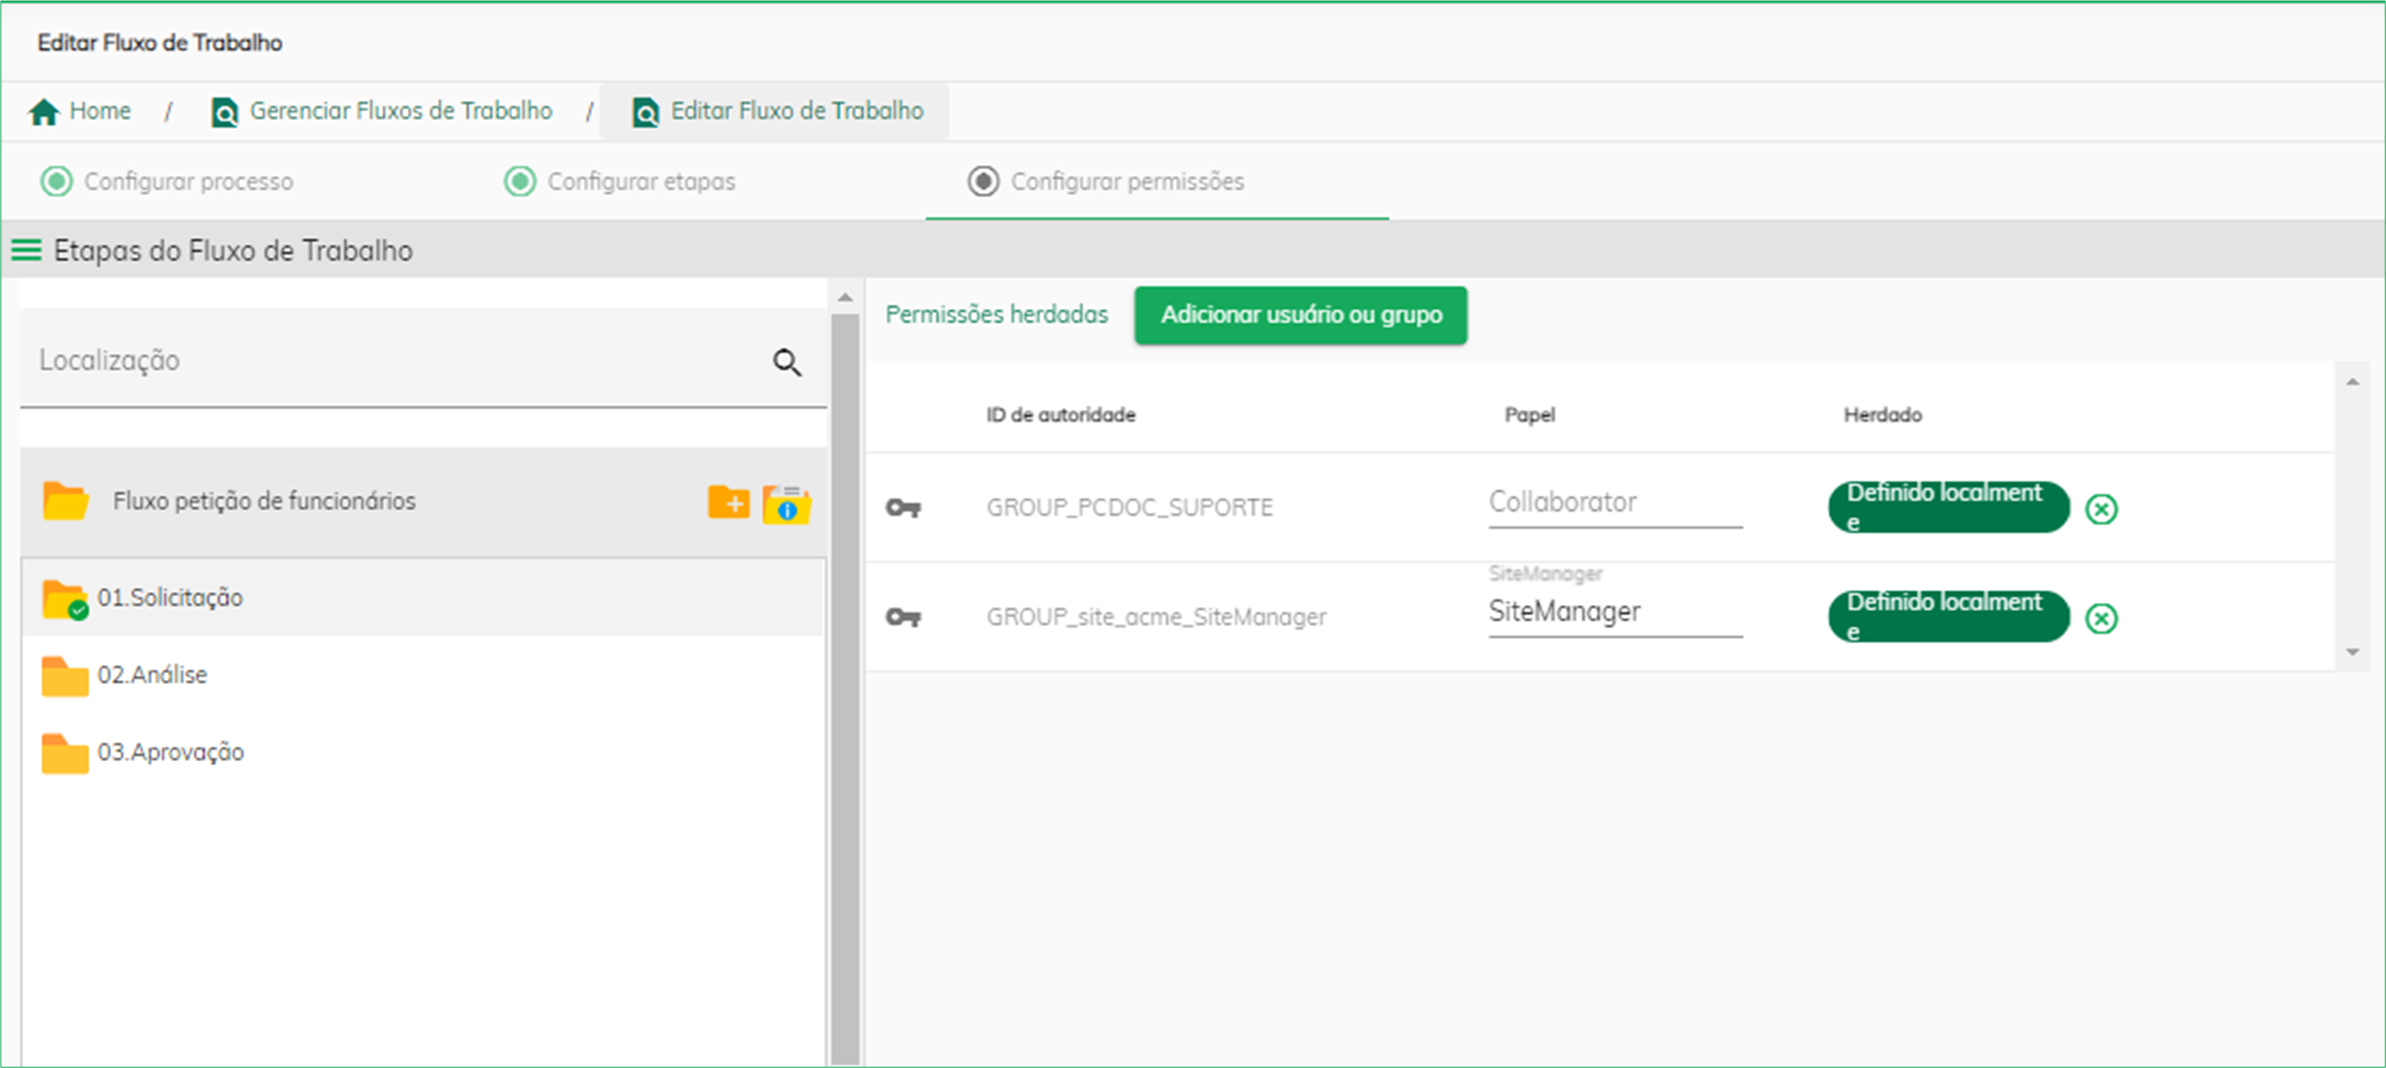Select Fluxo petição de funcionários root folder
Image resolution: width=2386 pixels, height=1068 pixels.
coord(423,501)
